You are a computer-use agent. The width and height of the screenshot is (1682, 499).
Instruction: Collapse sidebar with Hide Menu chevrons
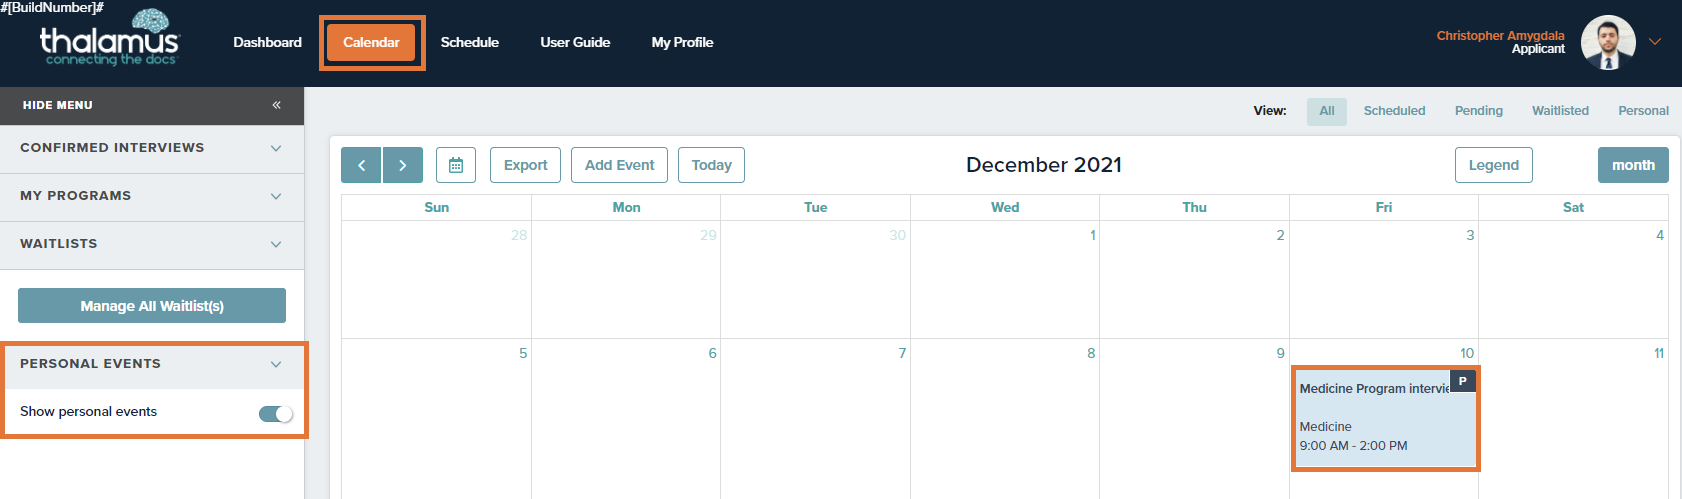click(x=276, y=105)
